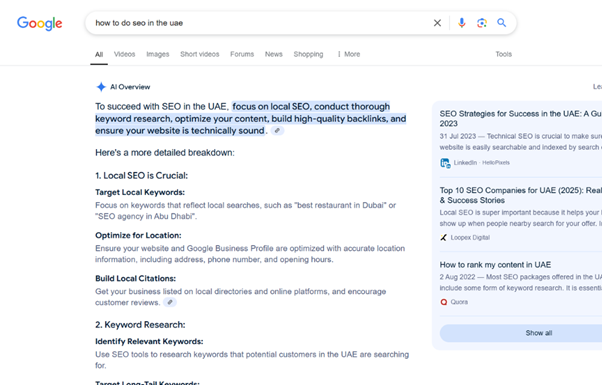This screenshot has height=386, width=602.
Task: Open Google Lens image search icon
Action: (482, 23)
